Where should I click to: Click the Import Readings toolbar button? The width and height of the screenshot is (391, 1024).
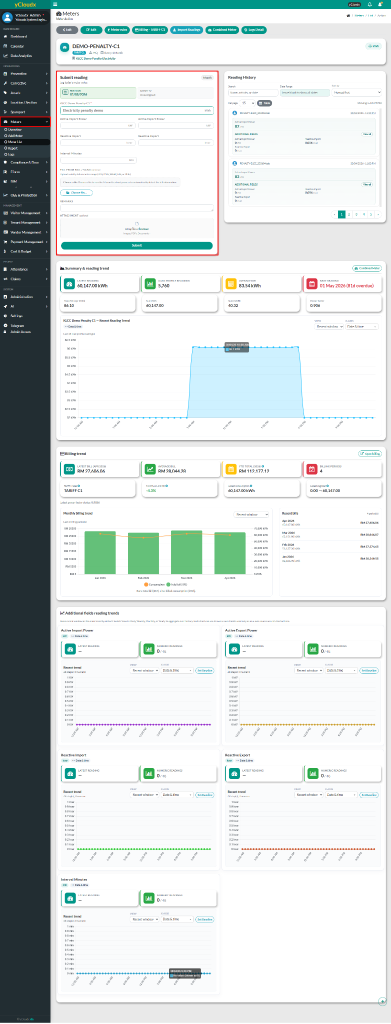[x=187, y=30]
